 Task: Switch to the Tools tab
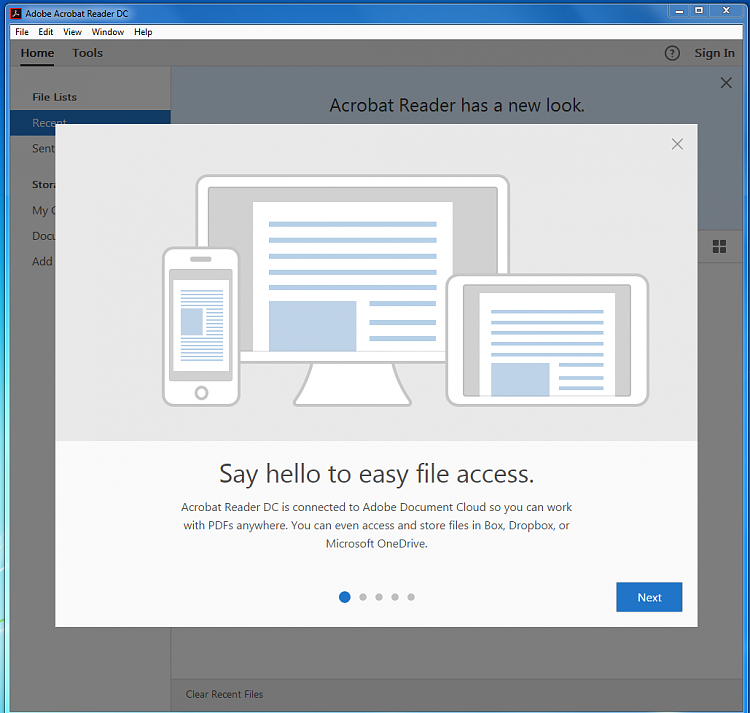click(x=88, y=53)
